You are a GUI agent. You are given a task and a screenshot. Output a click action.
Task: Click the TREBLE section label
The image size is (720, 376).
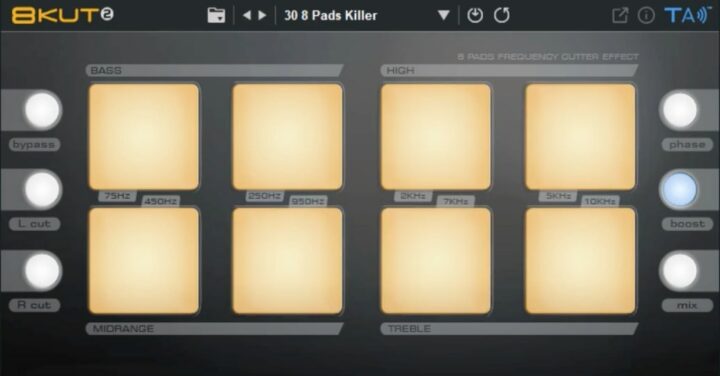pos(409,329)
